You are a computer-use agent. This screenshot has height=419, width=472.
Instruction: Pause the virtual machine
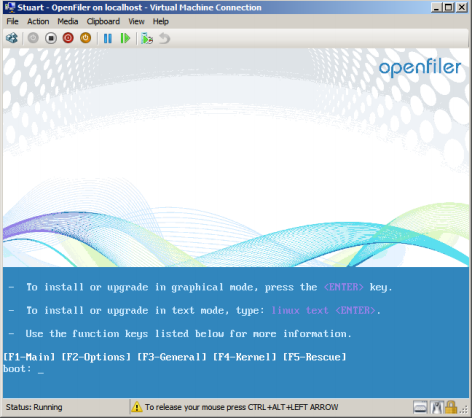(x=108, y=38)
